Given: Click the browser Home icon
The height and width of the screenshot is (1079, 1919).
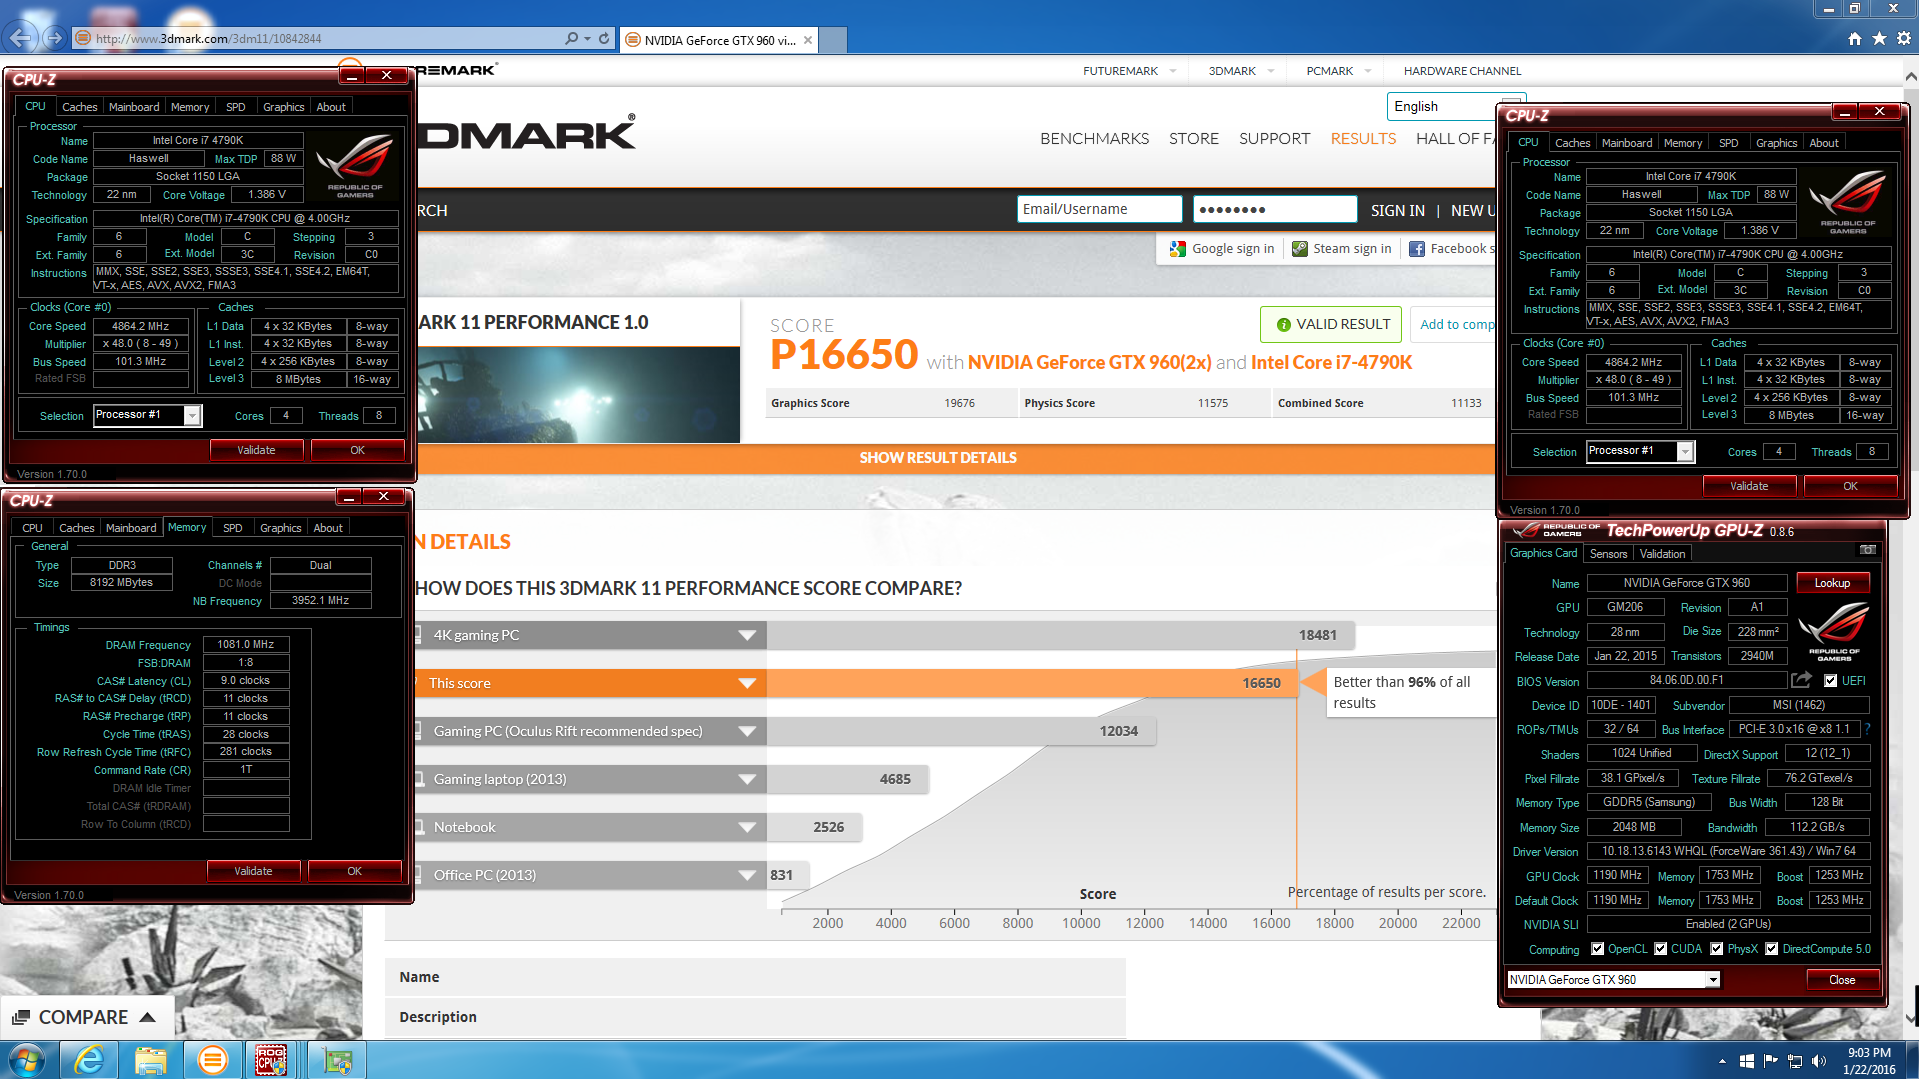Looking at the screenshot, I should 1855,38.
